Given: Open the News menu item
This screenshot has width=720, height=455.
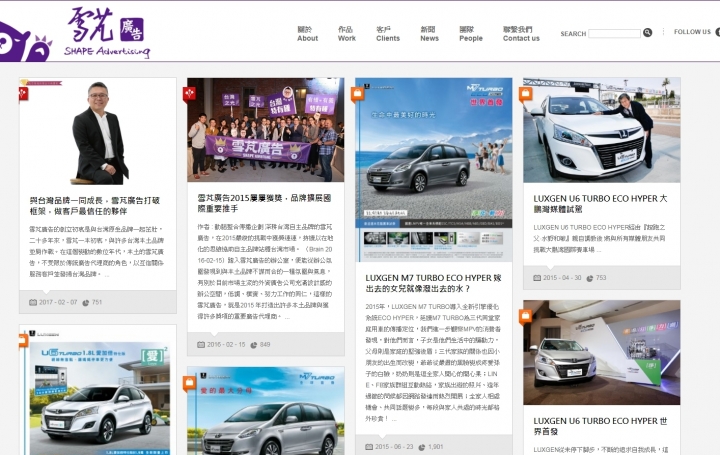Looking at the screenshot, I should click(x=429, y=34).
